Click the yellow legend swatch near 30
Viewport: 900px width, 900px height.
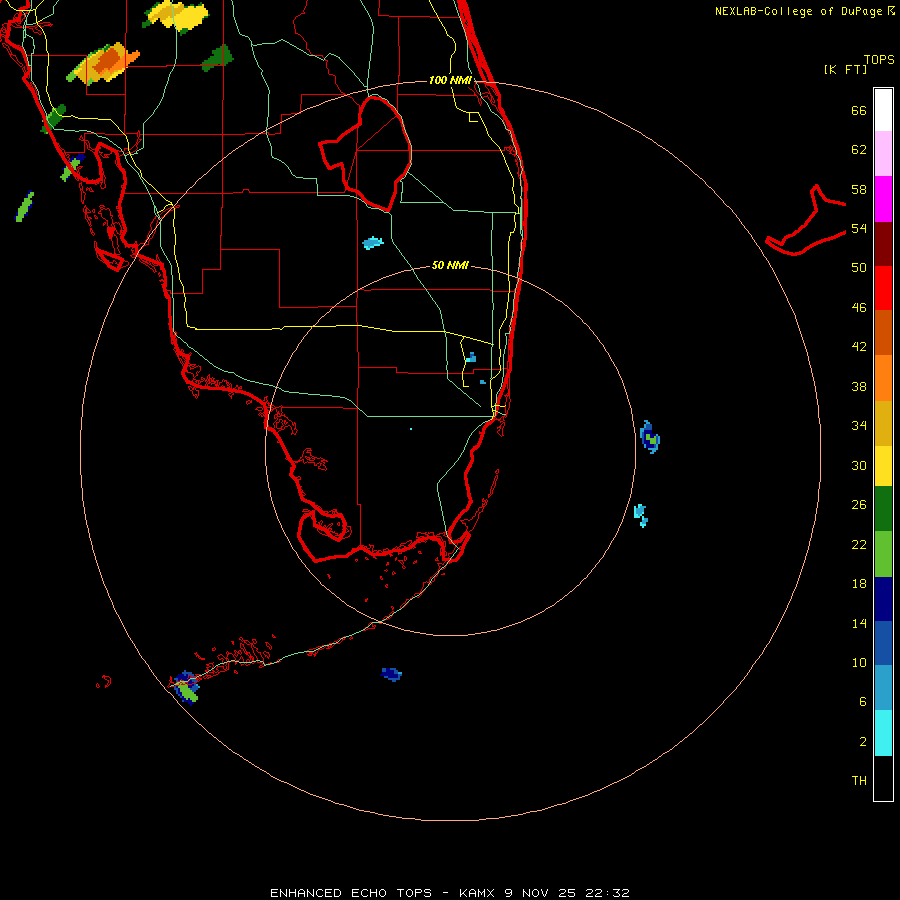[883, 466]
